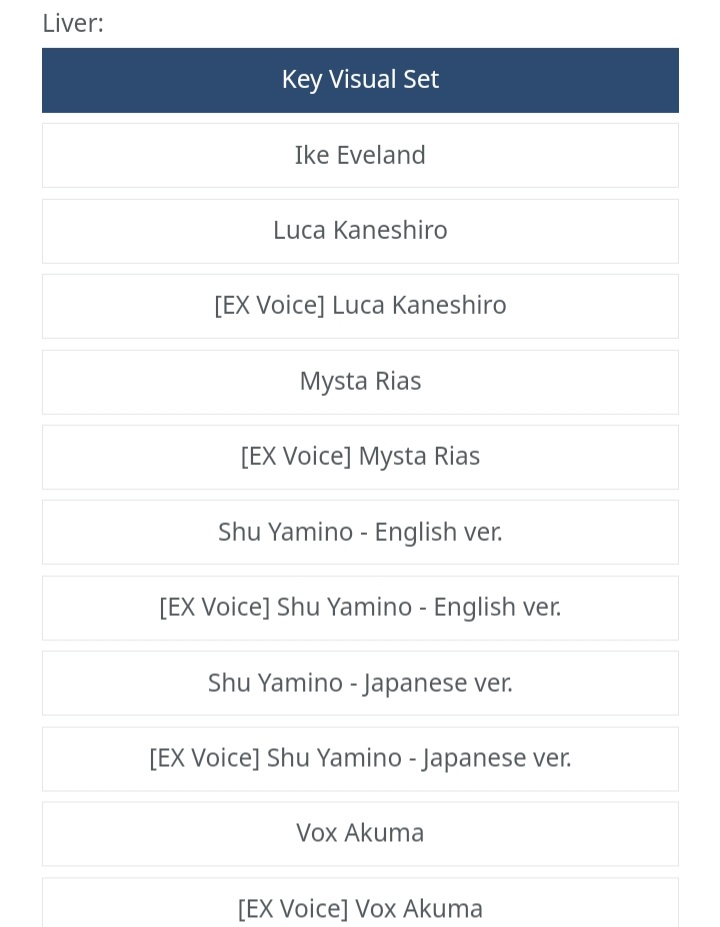The image size is (720, 927).
Task: Select Shu Yamino - English ver.
Action: 360,532
